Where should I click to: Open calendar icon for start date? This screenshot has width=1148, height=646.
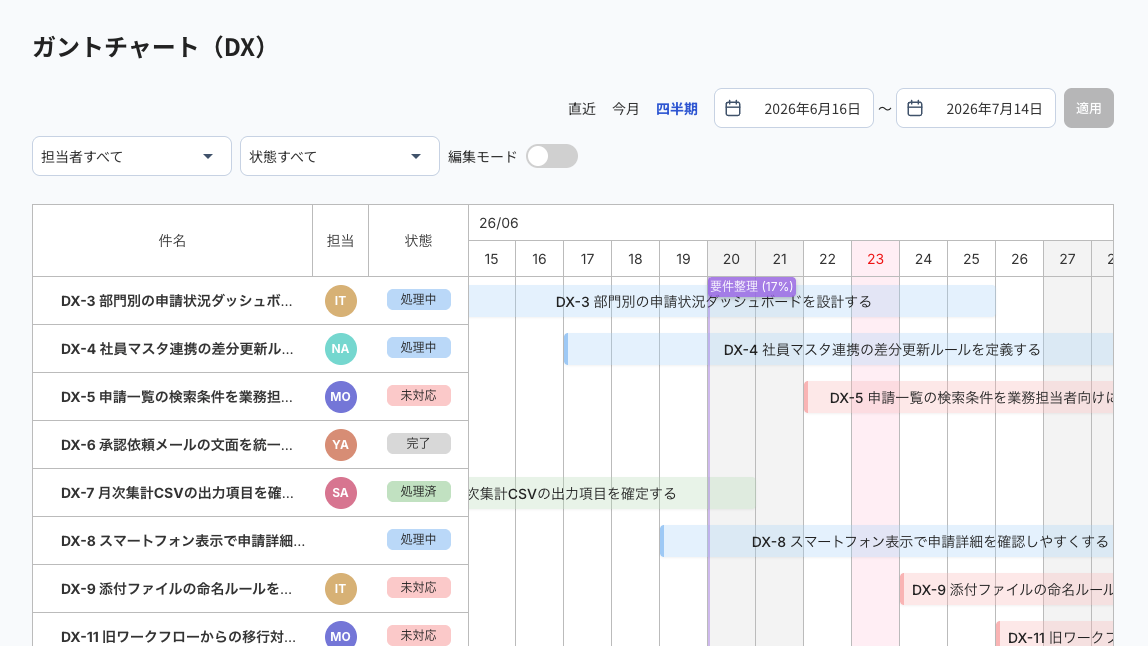[x=733, y=108]
